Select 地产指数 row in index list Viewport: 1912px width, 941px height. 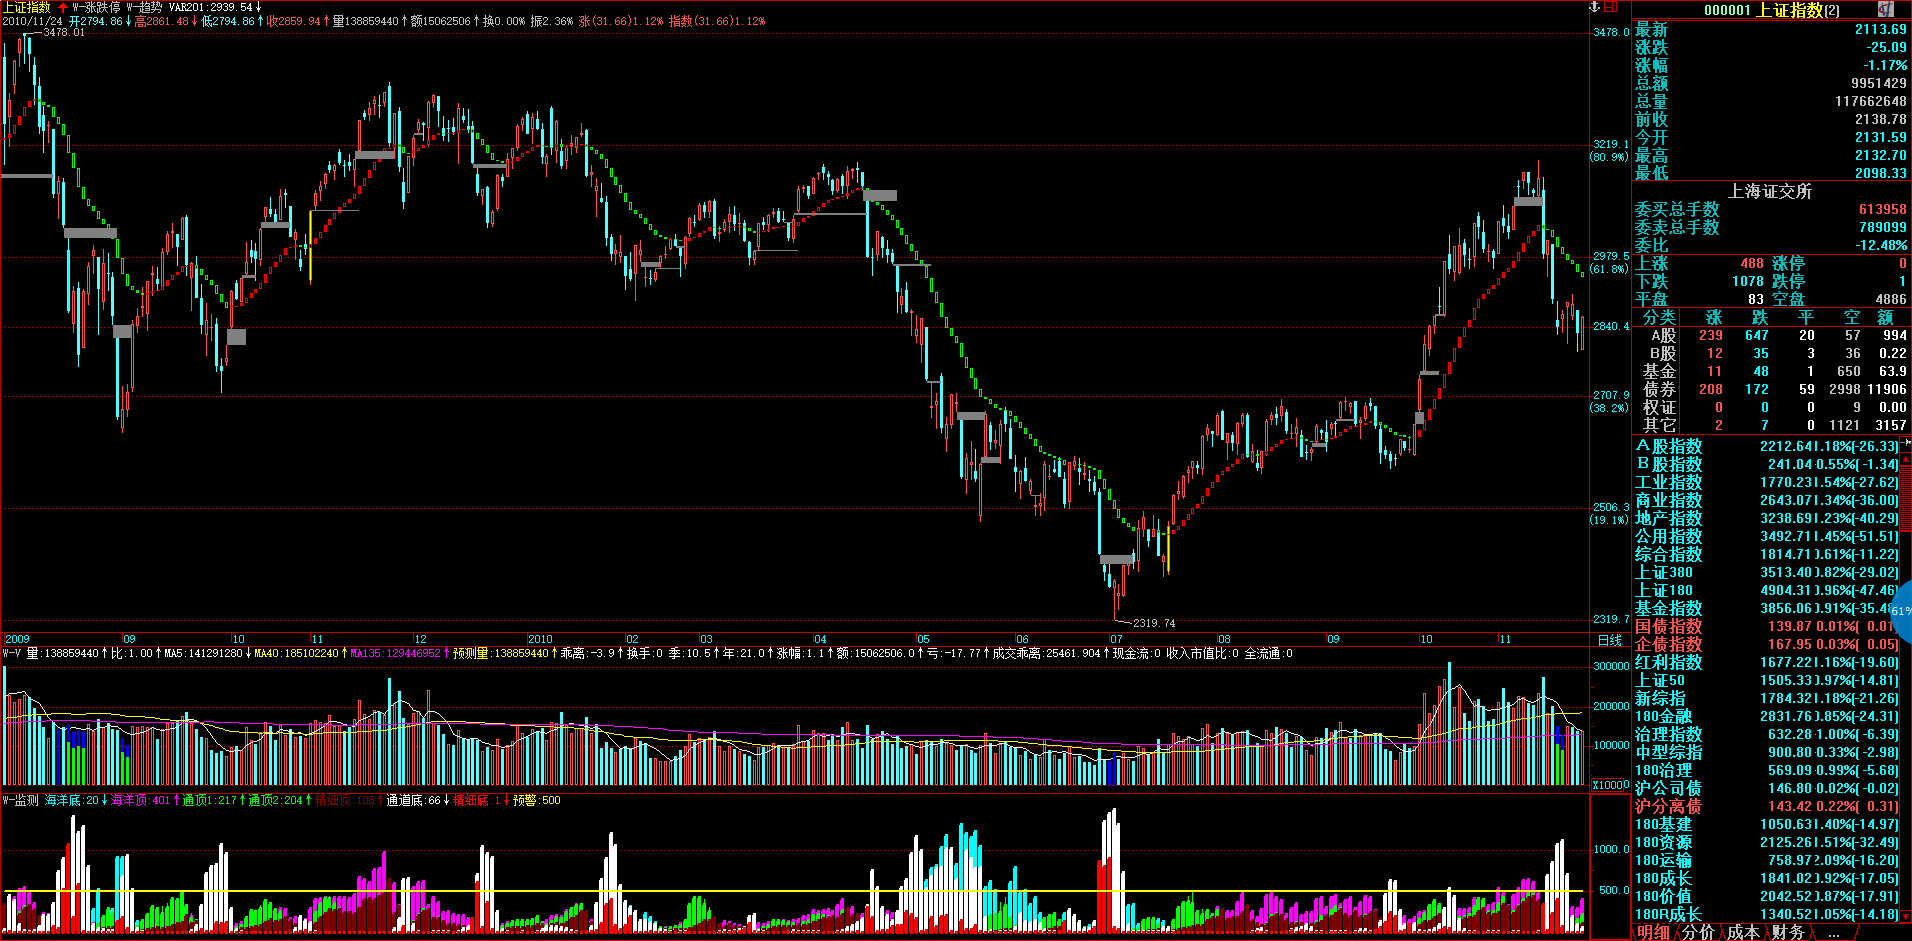(1668, 518)
